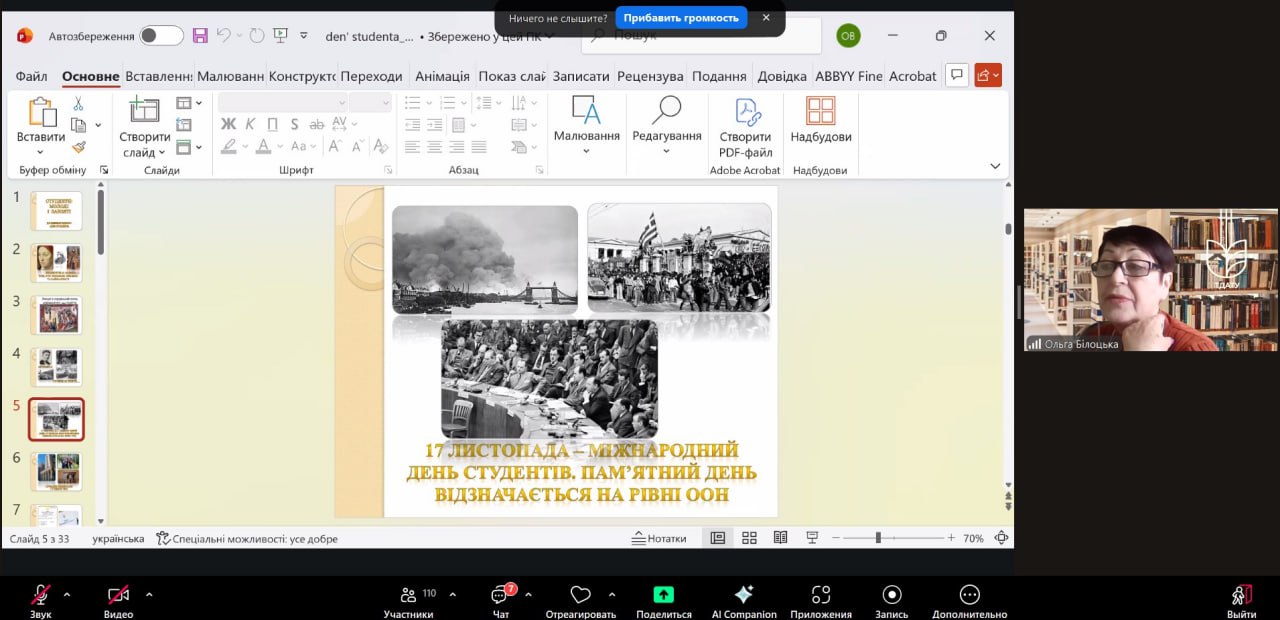
Task: Click the Raise Volume (Прибавить громкость) button
Action: (681, 18)
